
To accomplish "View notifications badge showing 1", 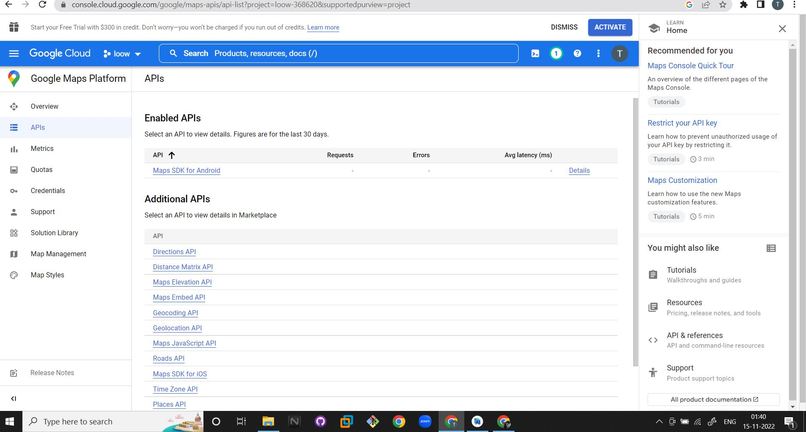I will (556, 53).
